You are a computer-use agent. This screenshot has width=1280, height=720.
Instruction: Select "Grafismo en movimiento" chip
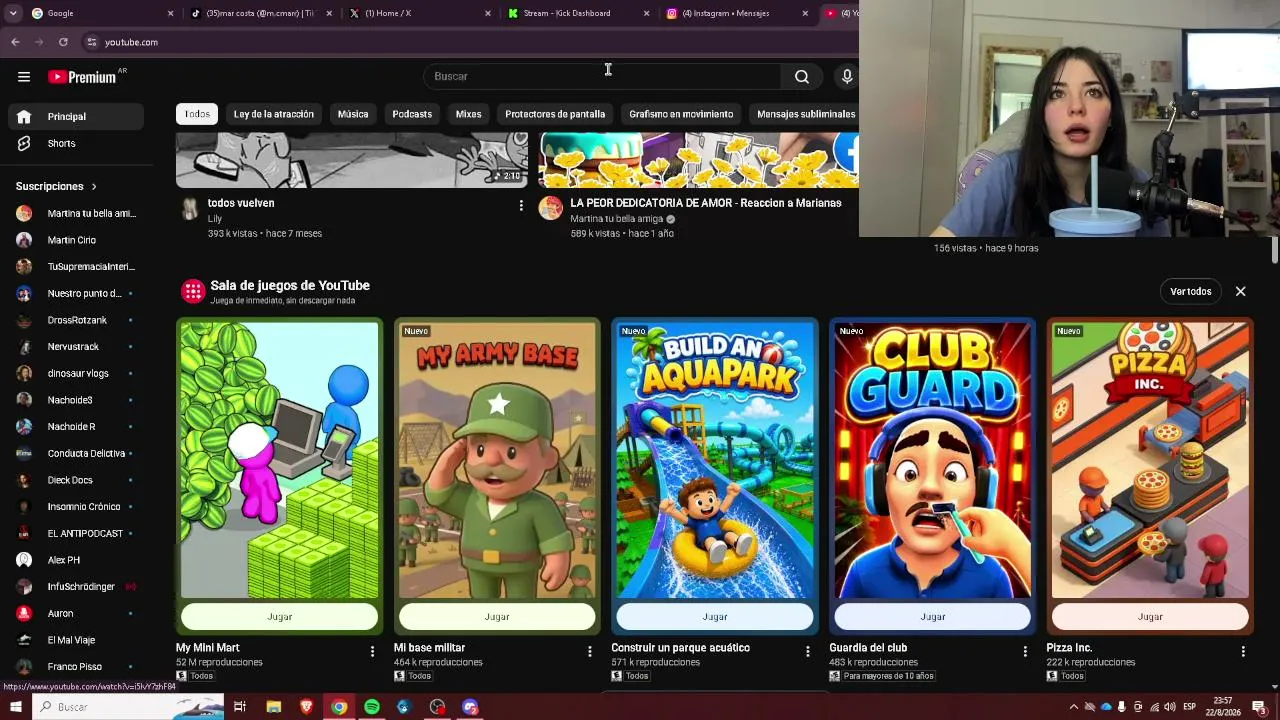tap(681, 114)
